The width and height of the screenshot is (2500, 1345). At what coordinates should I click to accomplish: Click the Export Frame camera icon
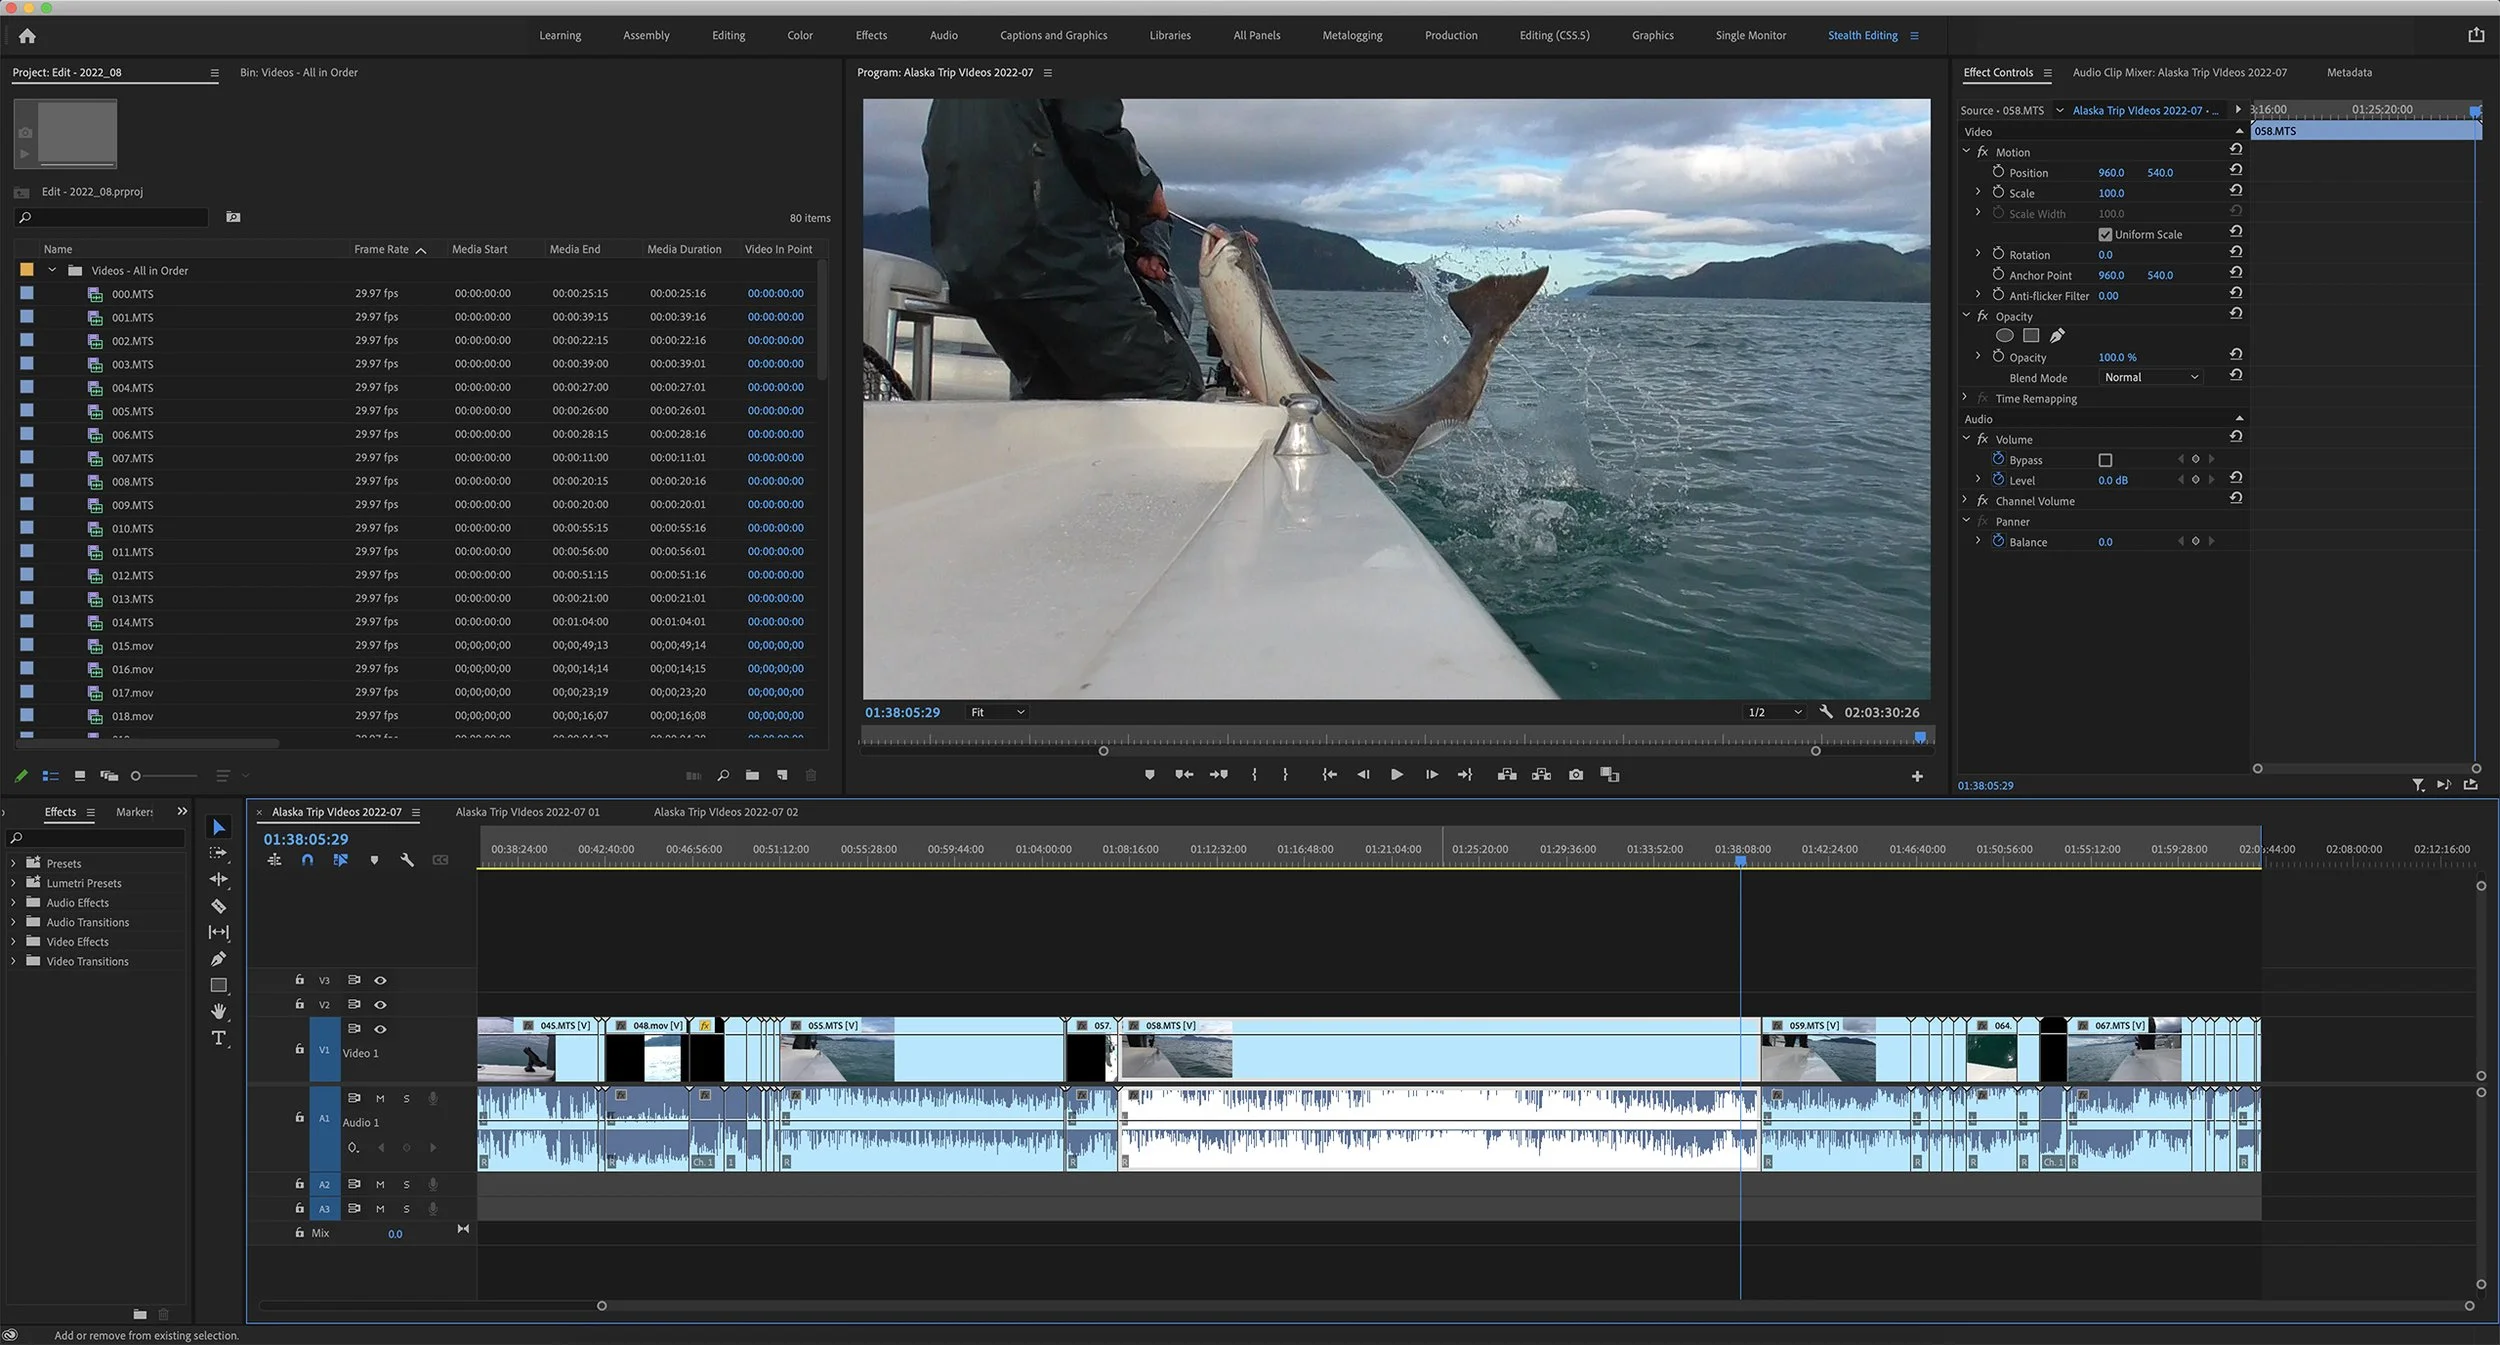[x=1576, y=775]
